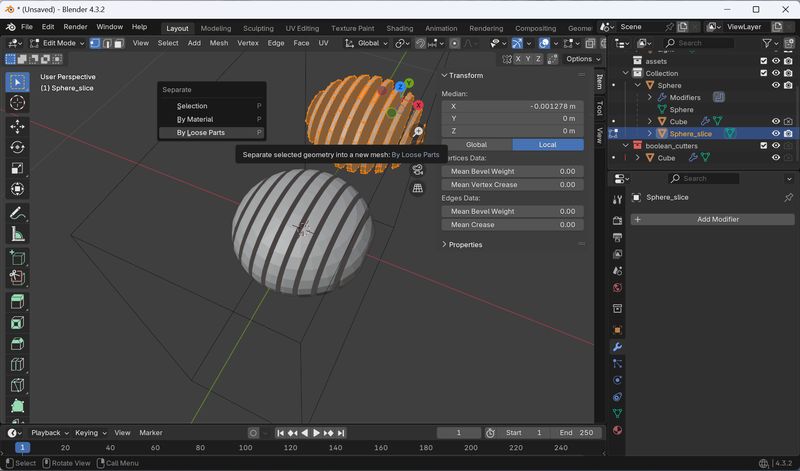The height and width of the screenshot is (471, 800).
Task: Toggle viewport overlays button
Action: pos(544,43)
